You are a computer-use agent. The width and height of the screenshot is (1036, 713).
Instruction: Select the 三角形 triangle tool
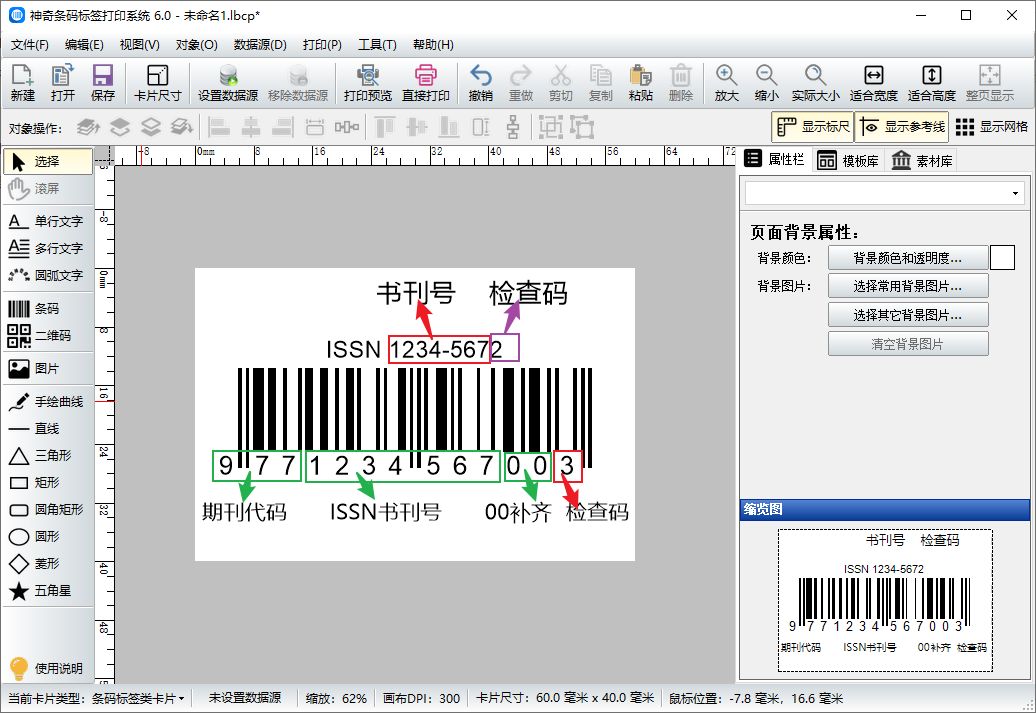click(47, 455)
